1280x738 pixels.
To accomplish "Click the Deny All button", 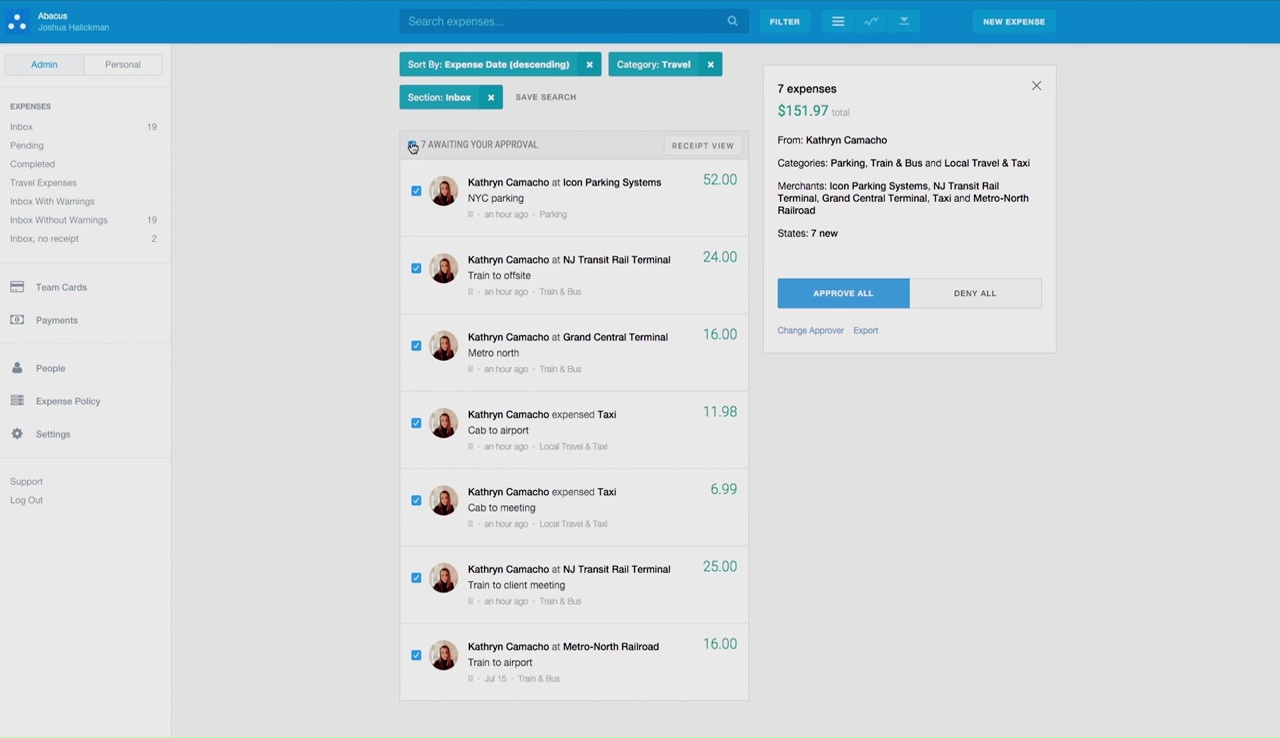I will point(975,293).
